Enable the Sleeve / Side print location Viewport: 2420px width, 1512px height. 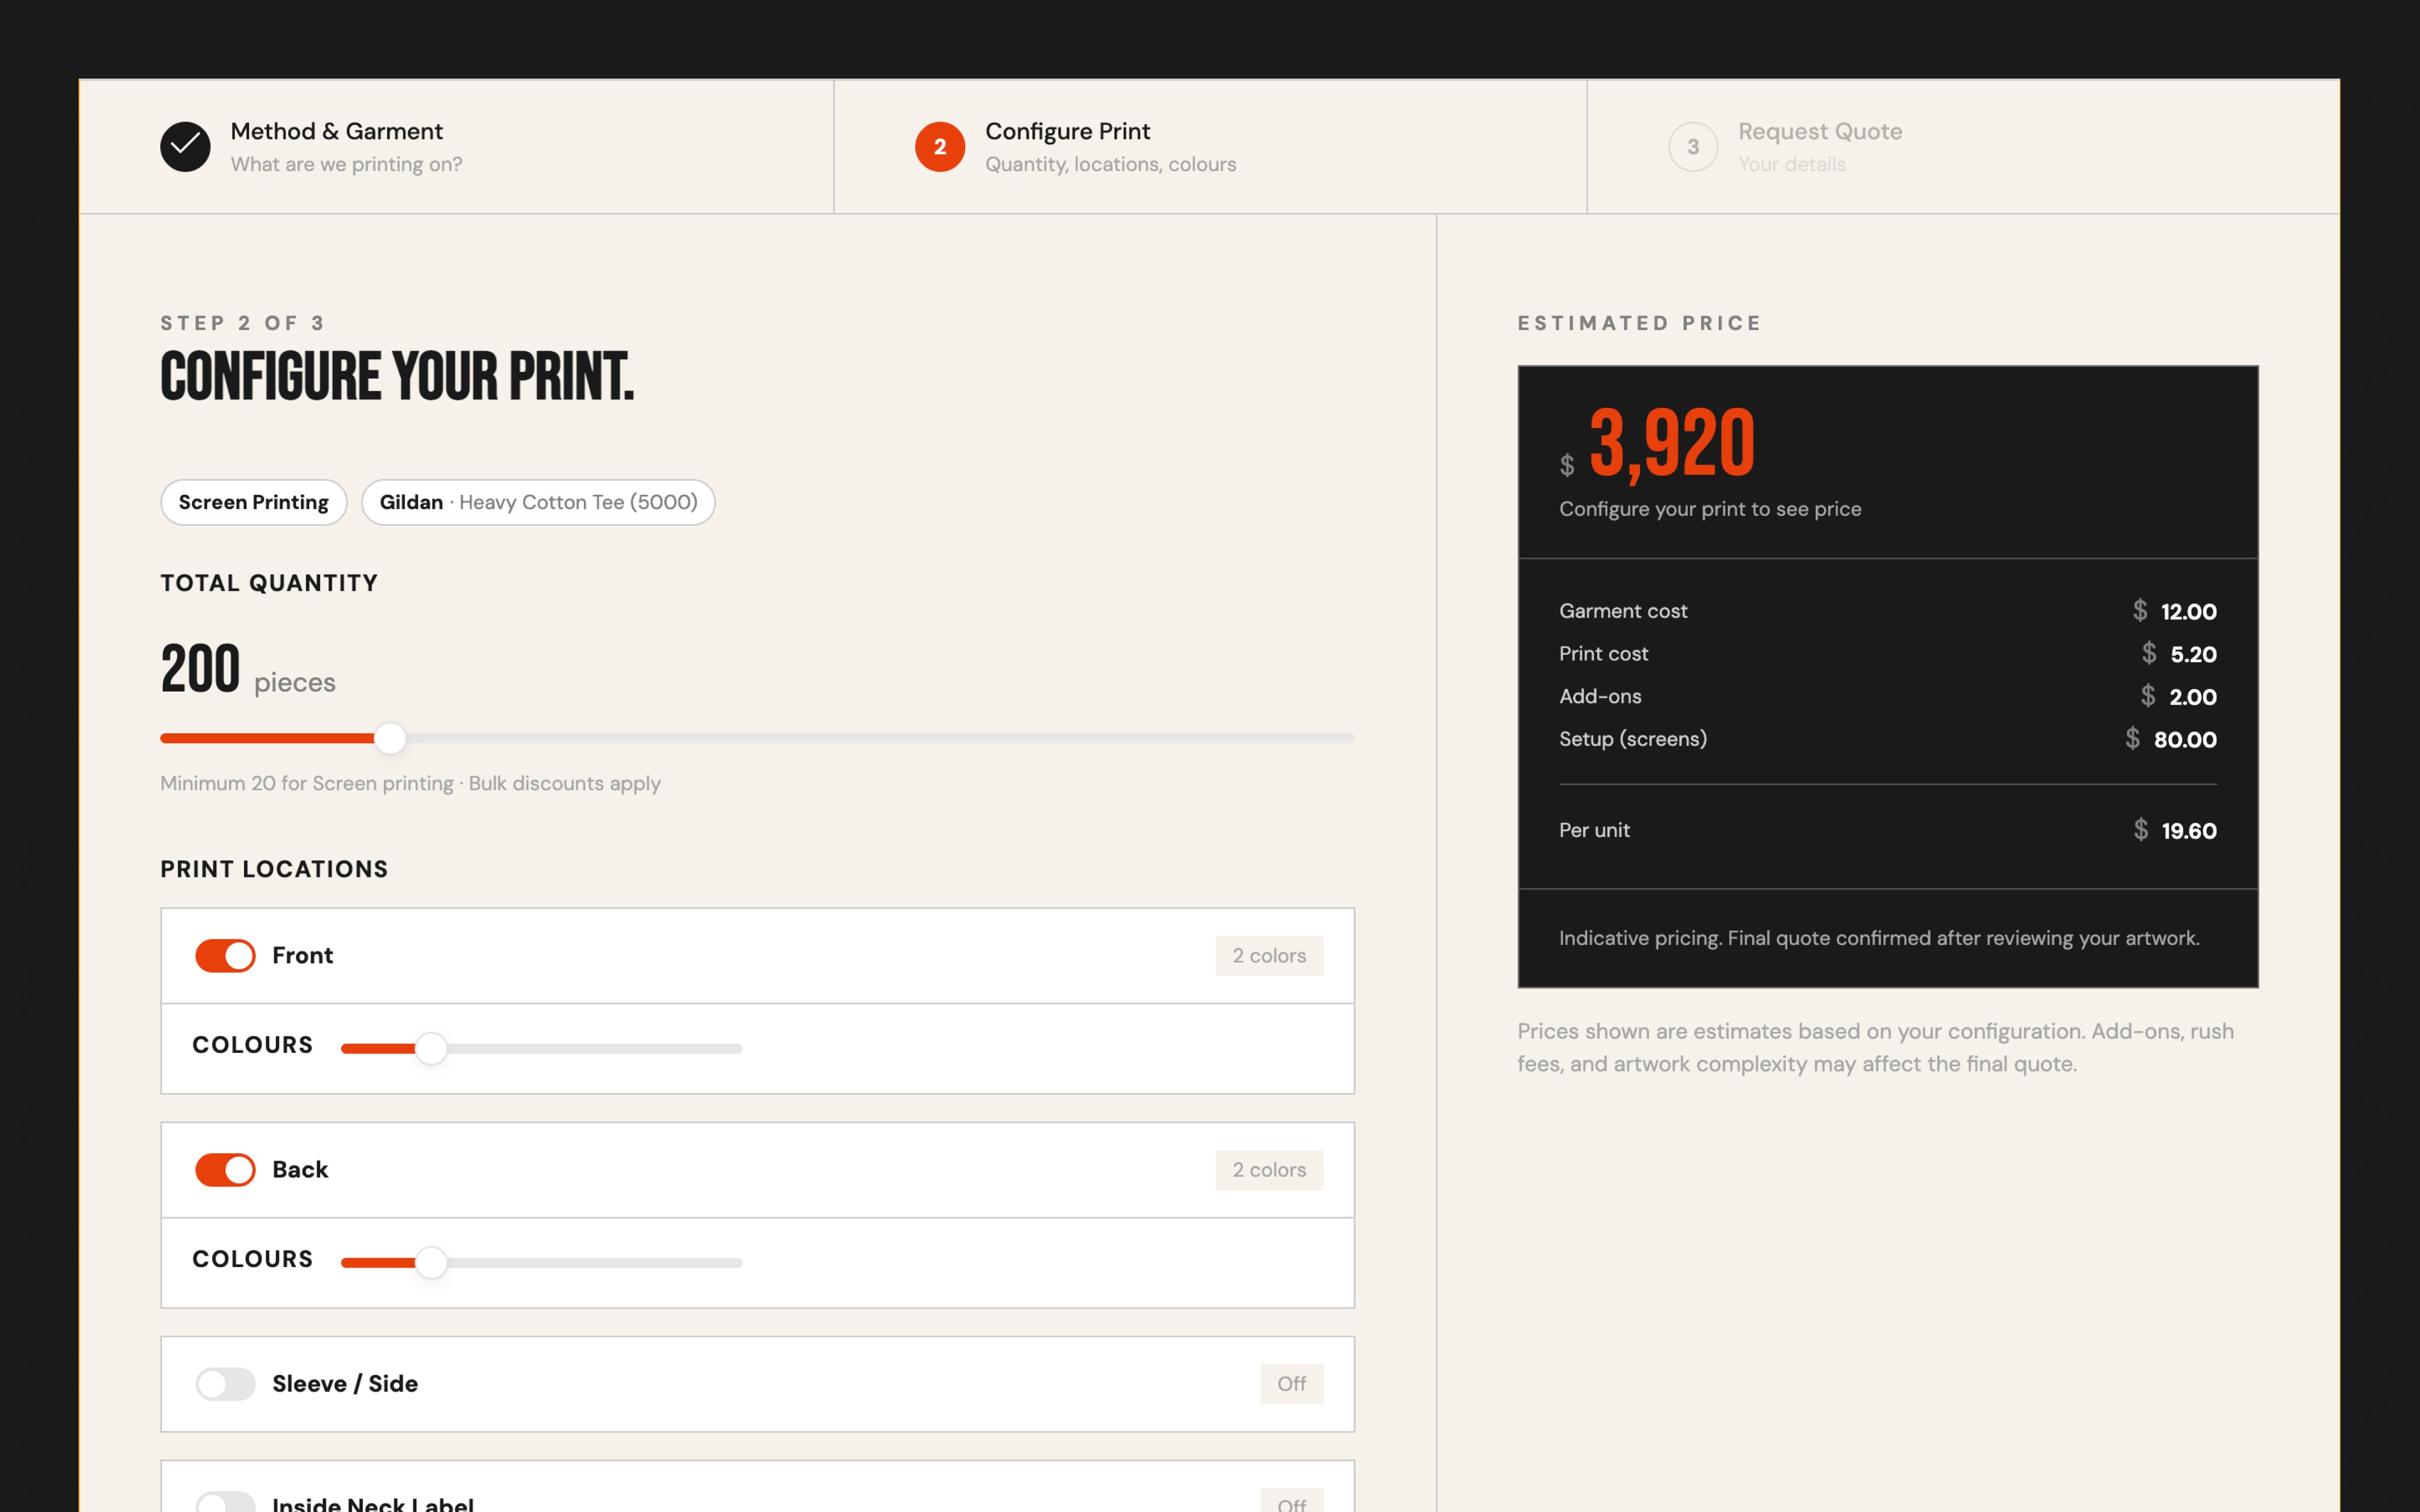(x=225, y=1384)
